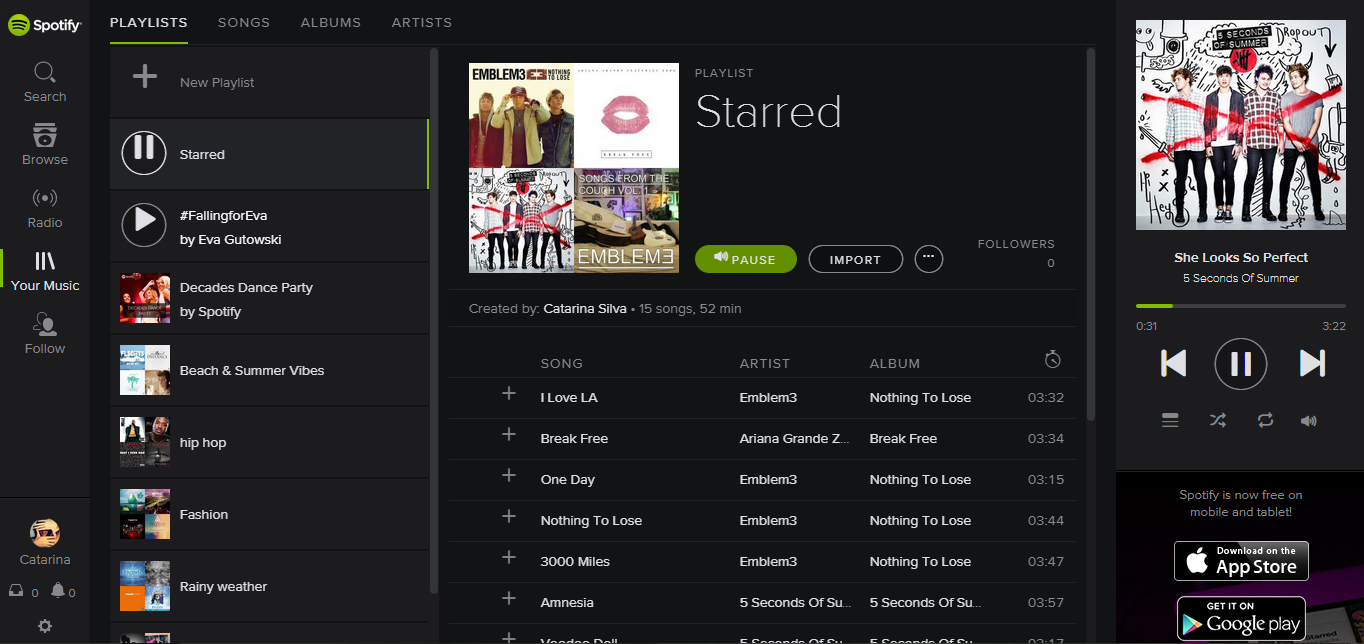This screenshot has width=1364, height=644.
Task: Open the Fashion playlist
Action: coord(269,514)
